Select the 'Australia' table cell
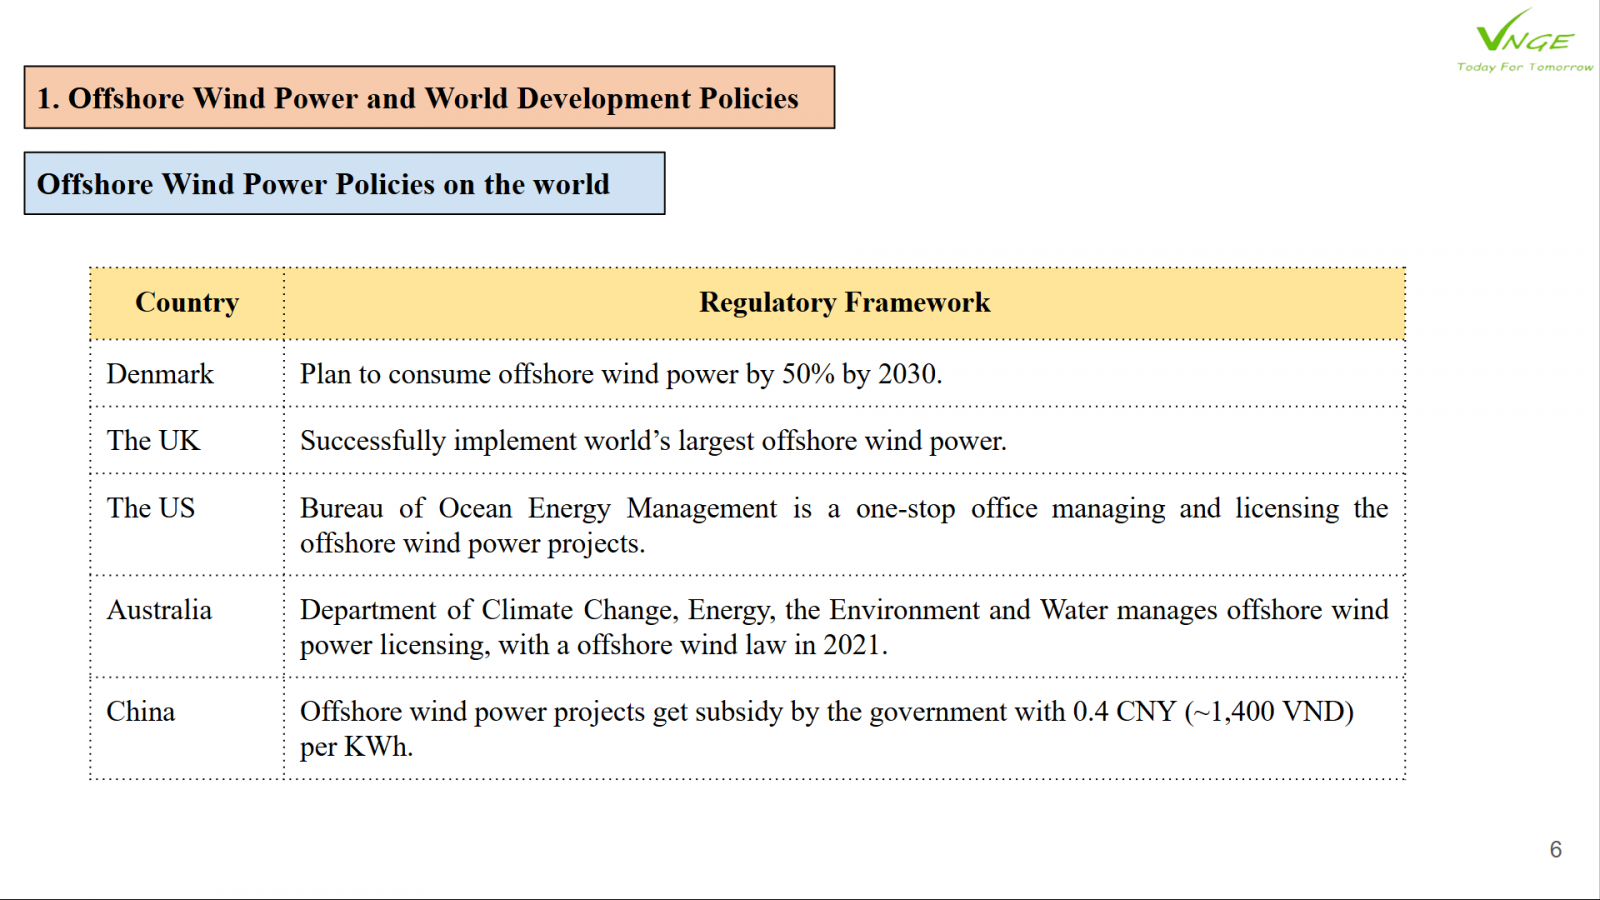Viewport: 1600px width, 900px height. point(187,627)
